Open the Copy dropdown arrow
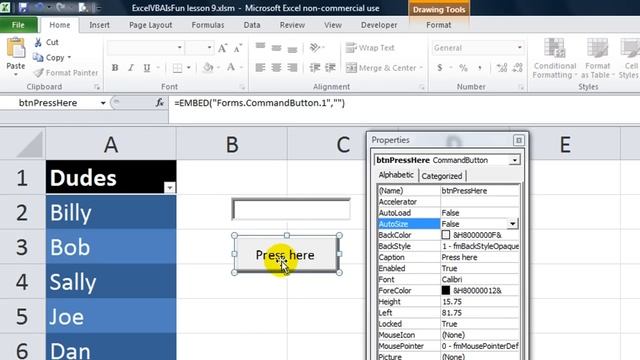 [x=69, y=58]
